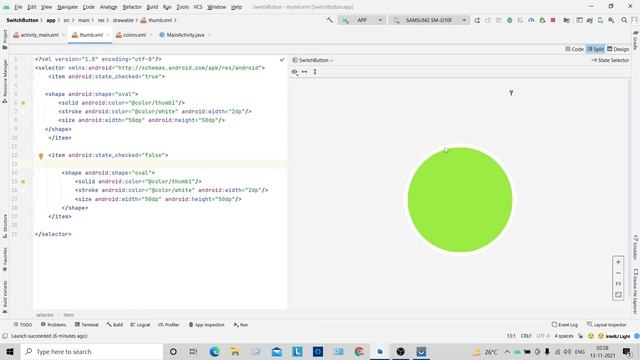Click the Windows taskbar search box
The image size is (640, 360).
pyautogui.click(x=91, y=351)
